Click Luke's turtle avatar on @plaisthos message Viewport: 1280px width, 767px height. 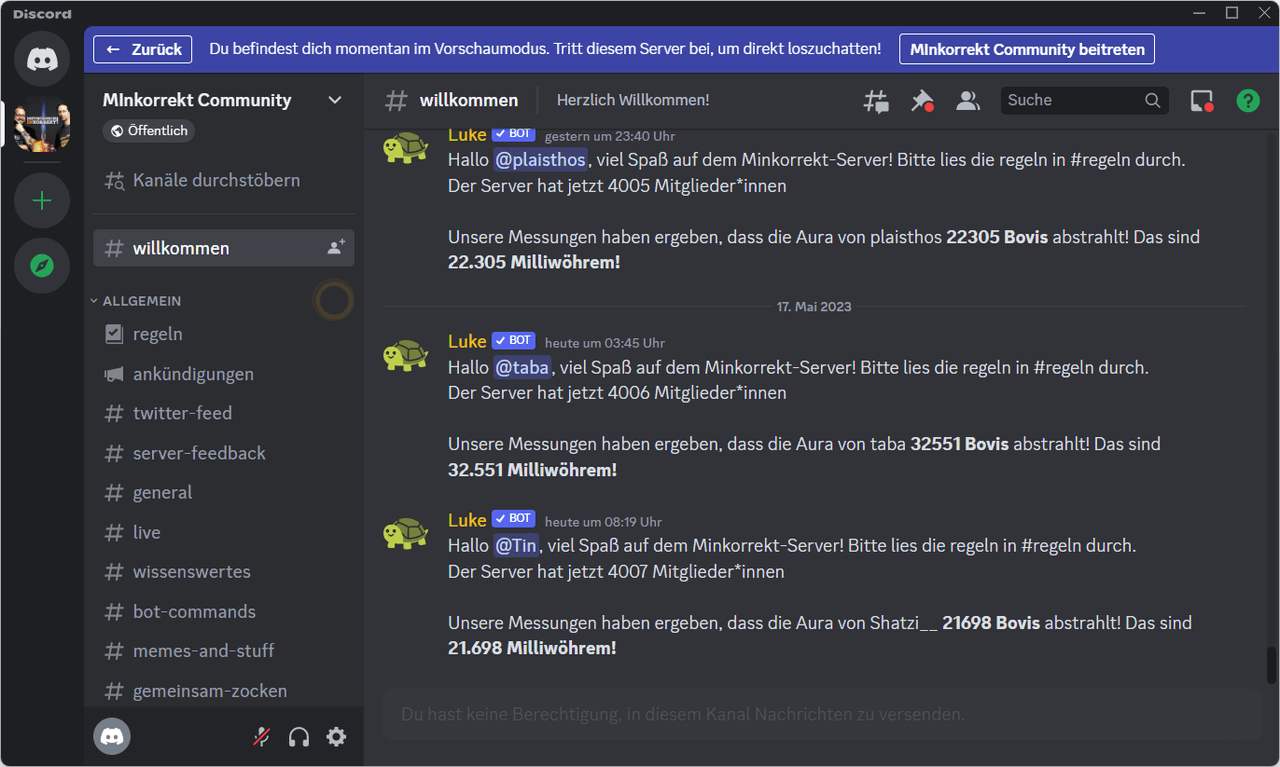[406, 147]
